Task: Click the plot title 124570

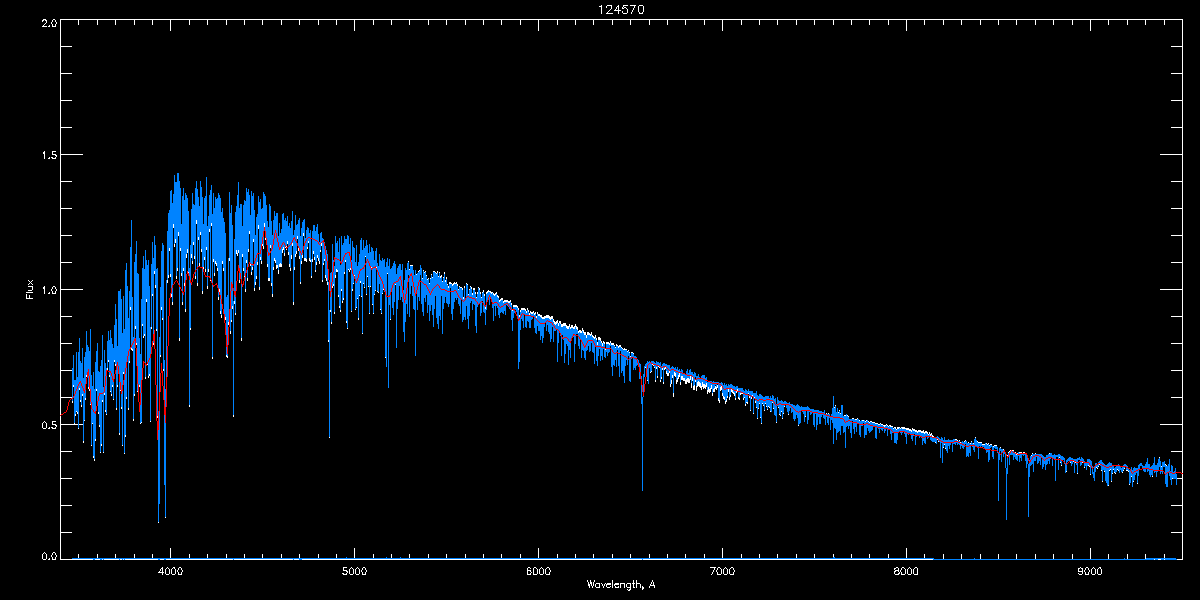Action: [x=620, y=9]
